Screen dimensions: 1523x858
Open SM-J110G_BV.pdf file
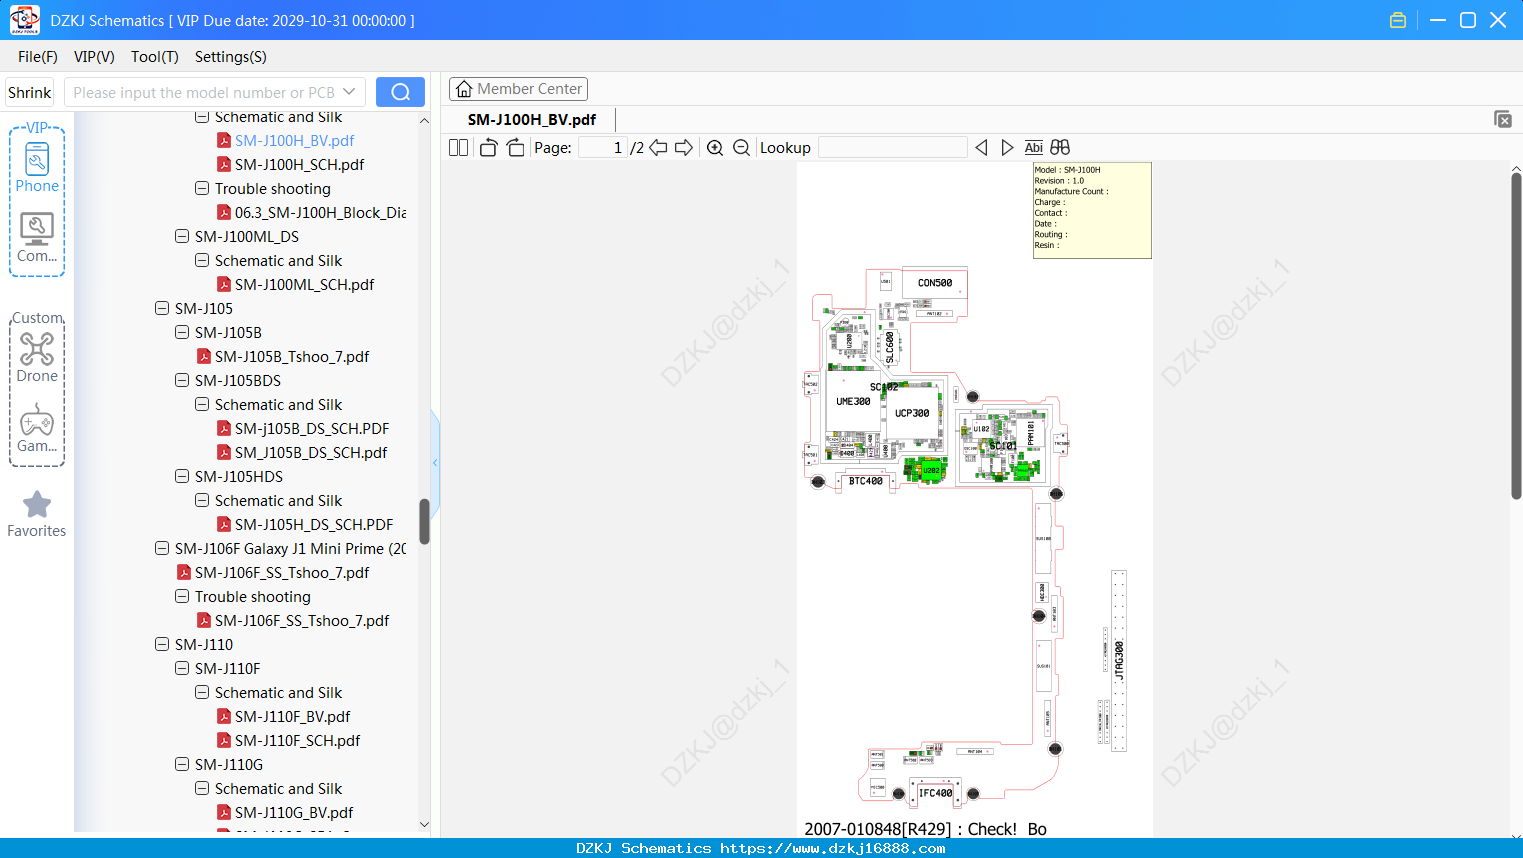[x=294, y=812]
